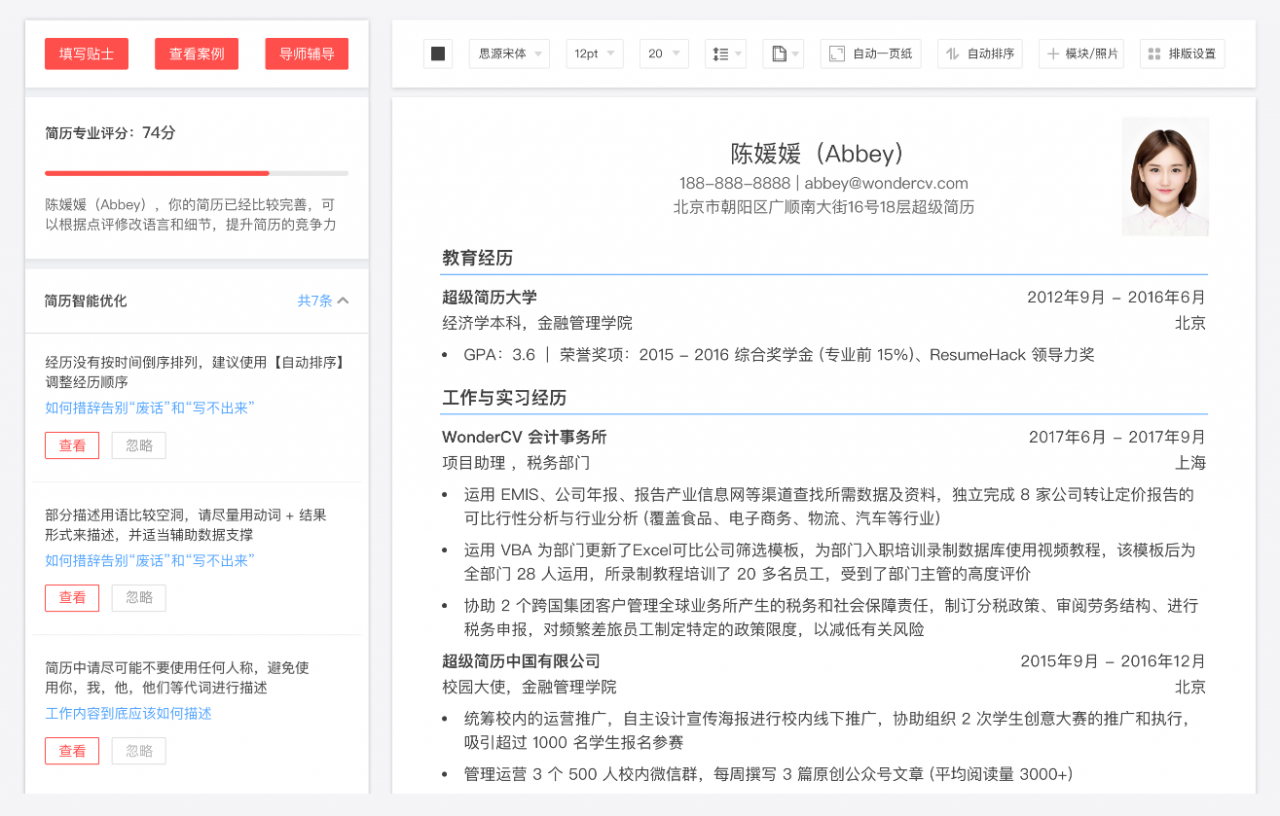The height and width of the screenshot is (816, 1280).
Task: Click 忽略 for the sorting suggestion
Action: 139,446
